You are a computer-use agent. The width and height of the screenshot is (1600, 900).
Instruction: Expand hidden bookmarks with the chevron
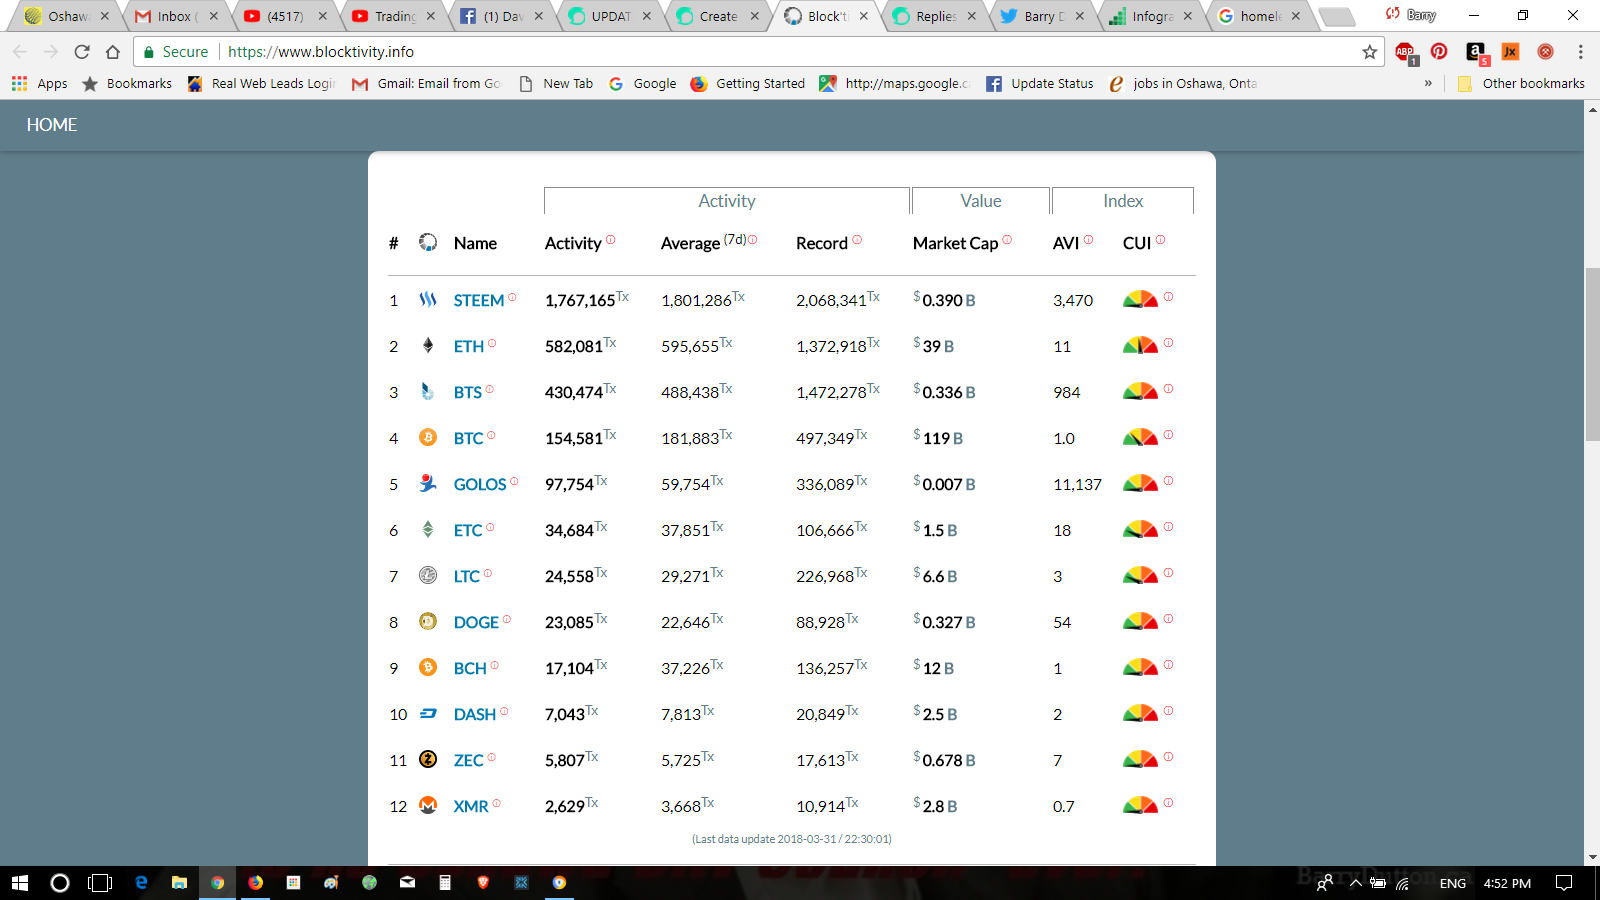click(1428, 83)
